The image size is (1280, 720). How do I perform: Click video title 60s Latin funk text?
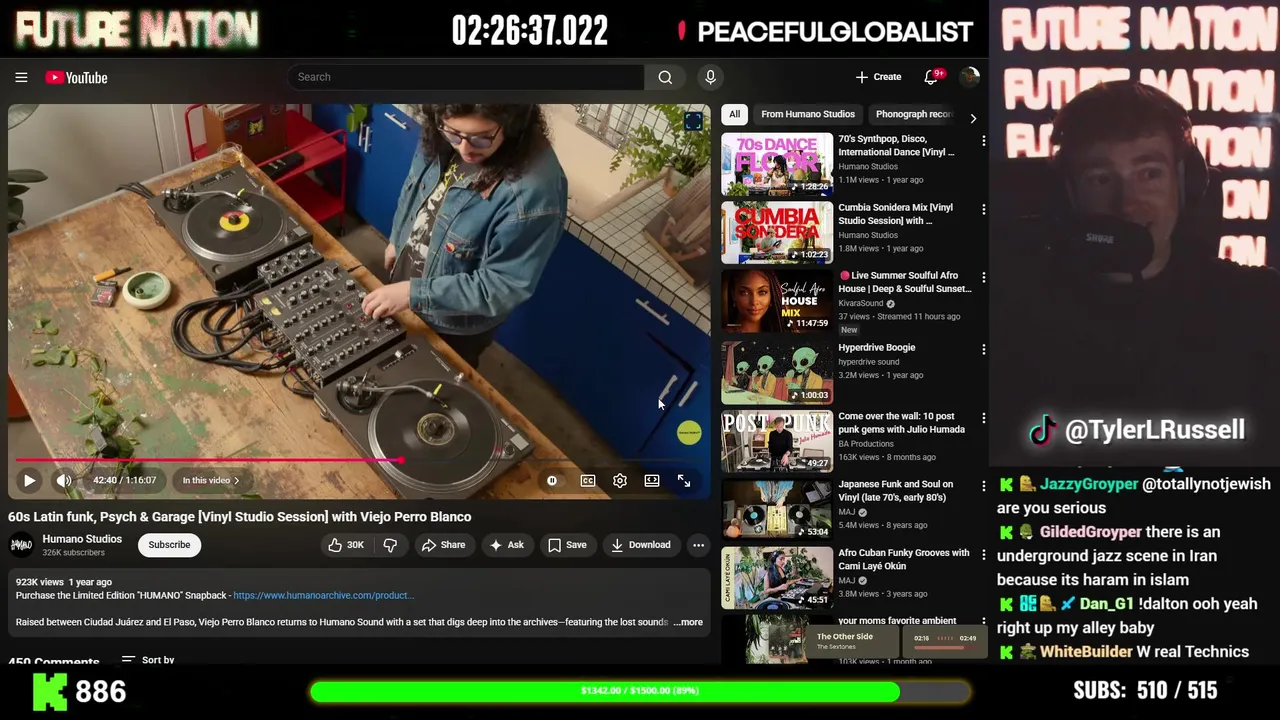(240, 517)
